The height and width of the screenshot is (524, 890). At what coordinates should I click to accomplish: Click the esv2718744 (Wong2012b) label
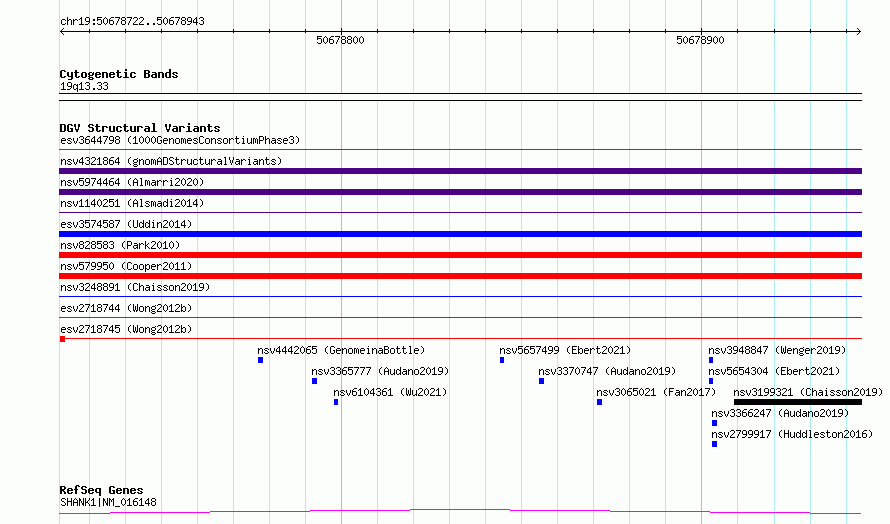click(x=126, y=308)
